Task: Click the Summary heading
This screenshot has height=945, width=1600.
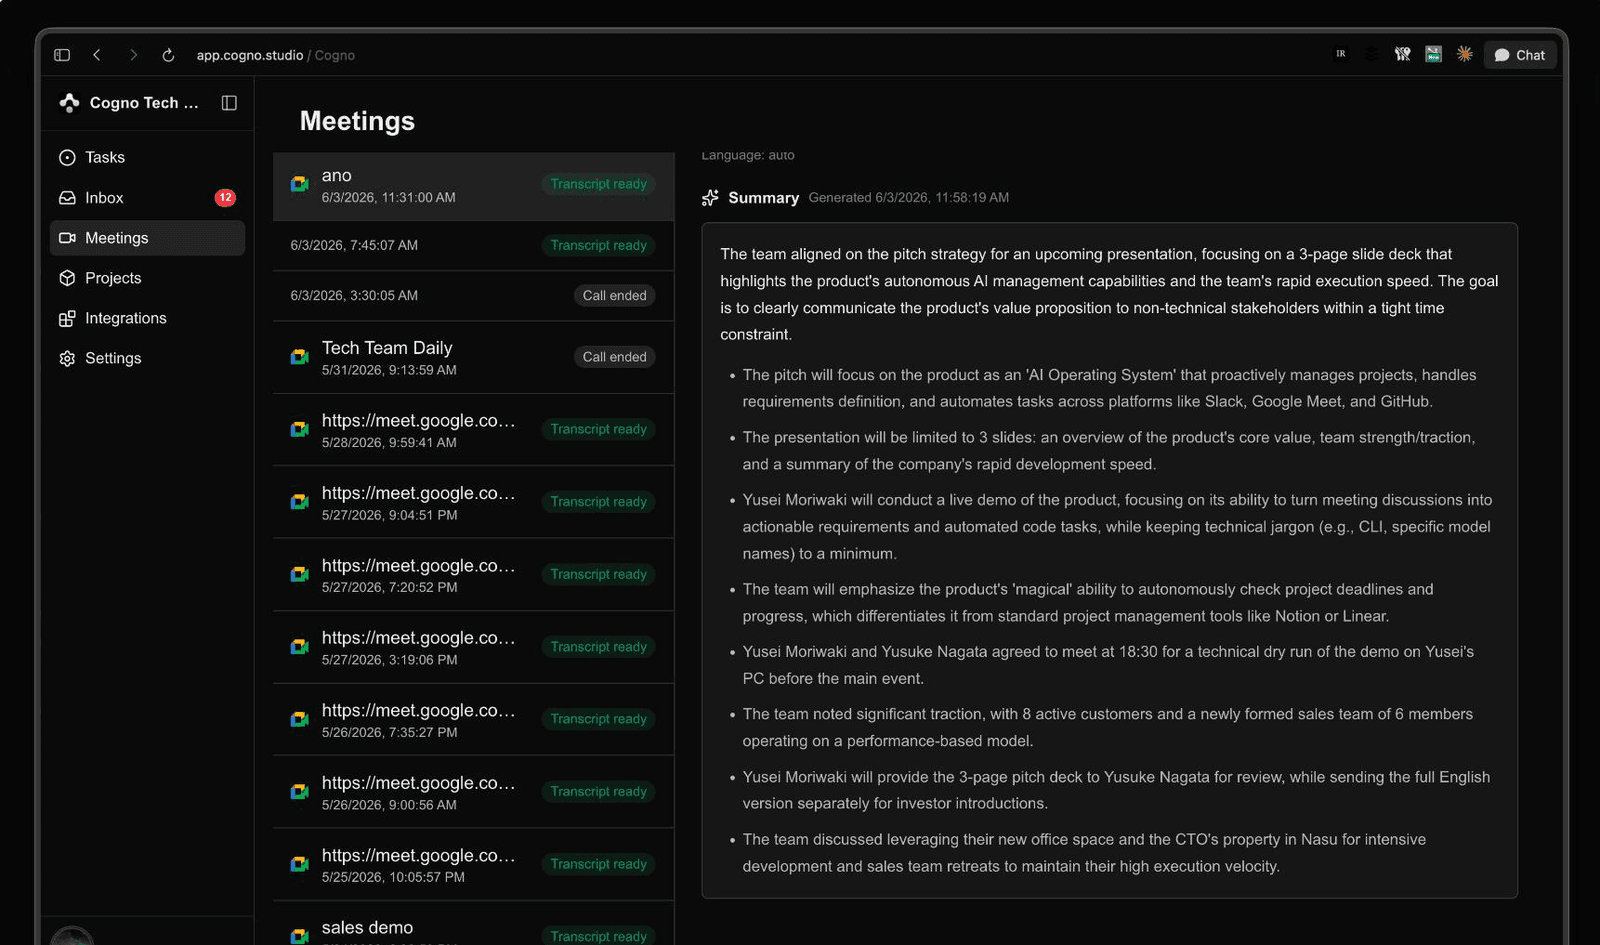Action: pos(763,198)
